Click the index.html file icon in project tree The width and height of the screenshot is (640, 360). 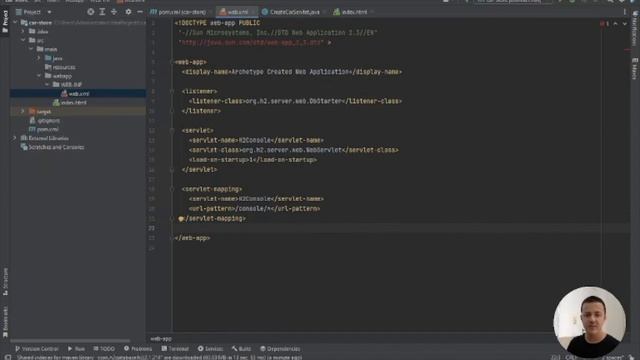56,103
